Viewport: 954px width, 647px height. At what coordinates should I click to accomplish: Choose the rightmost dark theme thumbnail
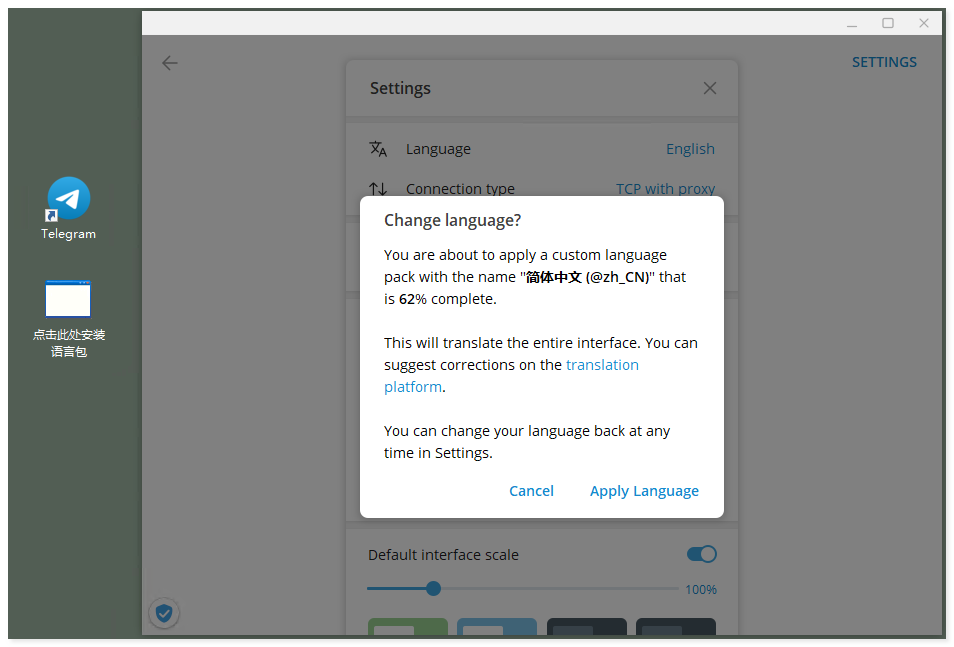pos(675,627)
